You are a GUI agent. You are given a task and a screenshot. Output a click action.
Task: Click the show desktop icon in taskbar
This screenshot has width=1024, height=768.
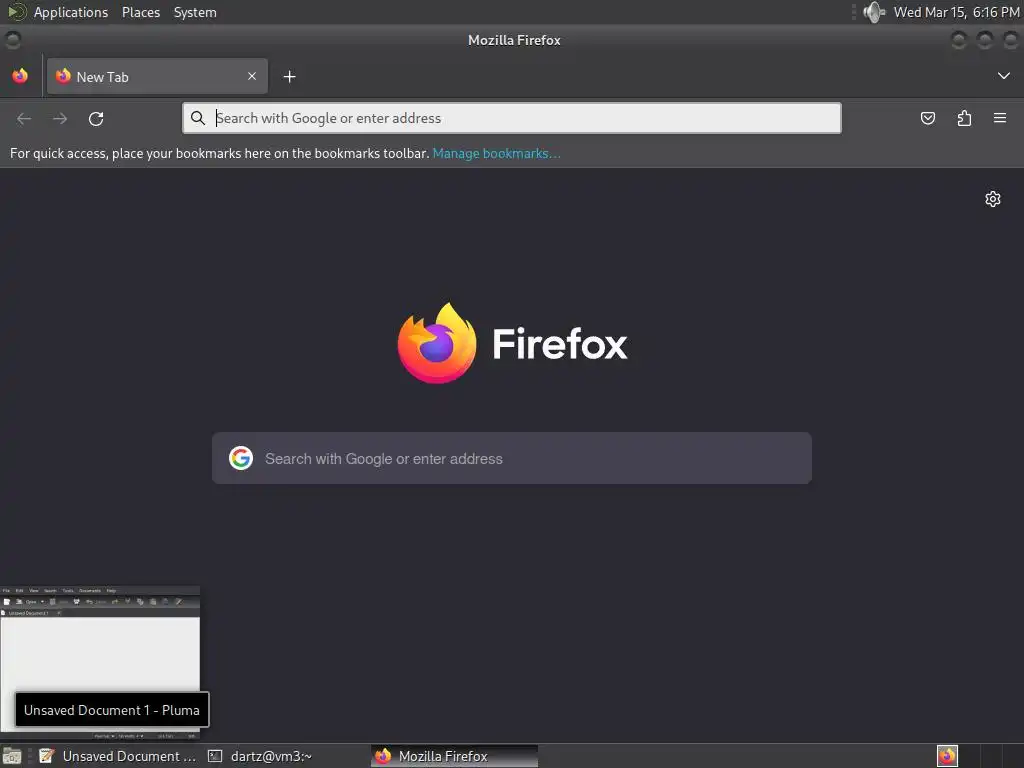12,756
